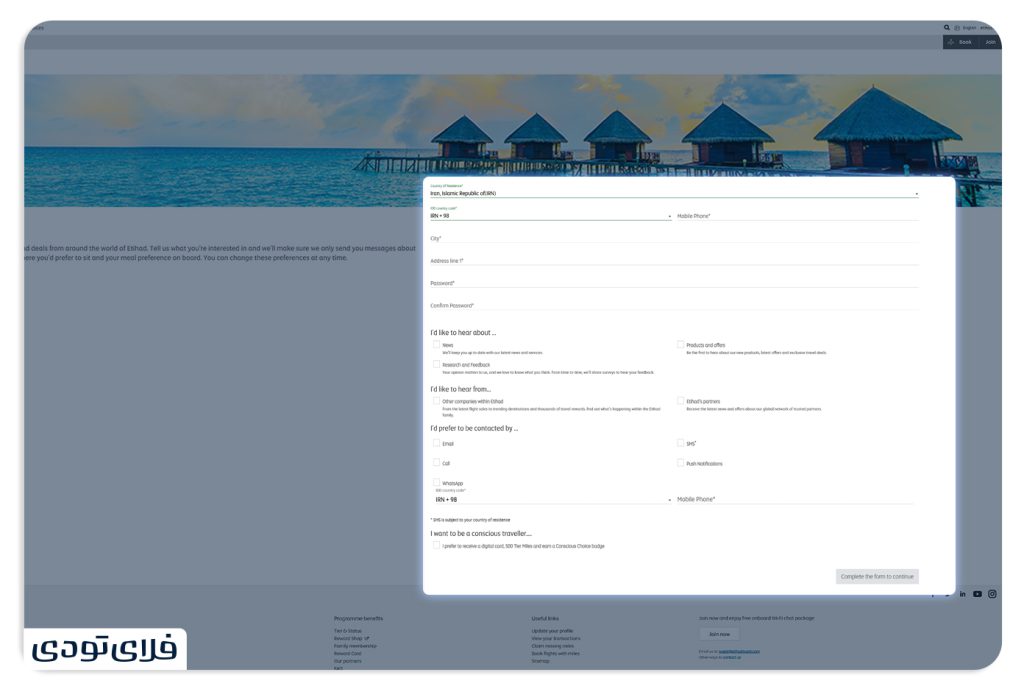1024x689 pixels.
Task: Focus the Address line 1 field
Action: tap(674, 260)
